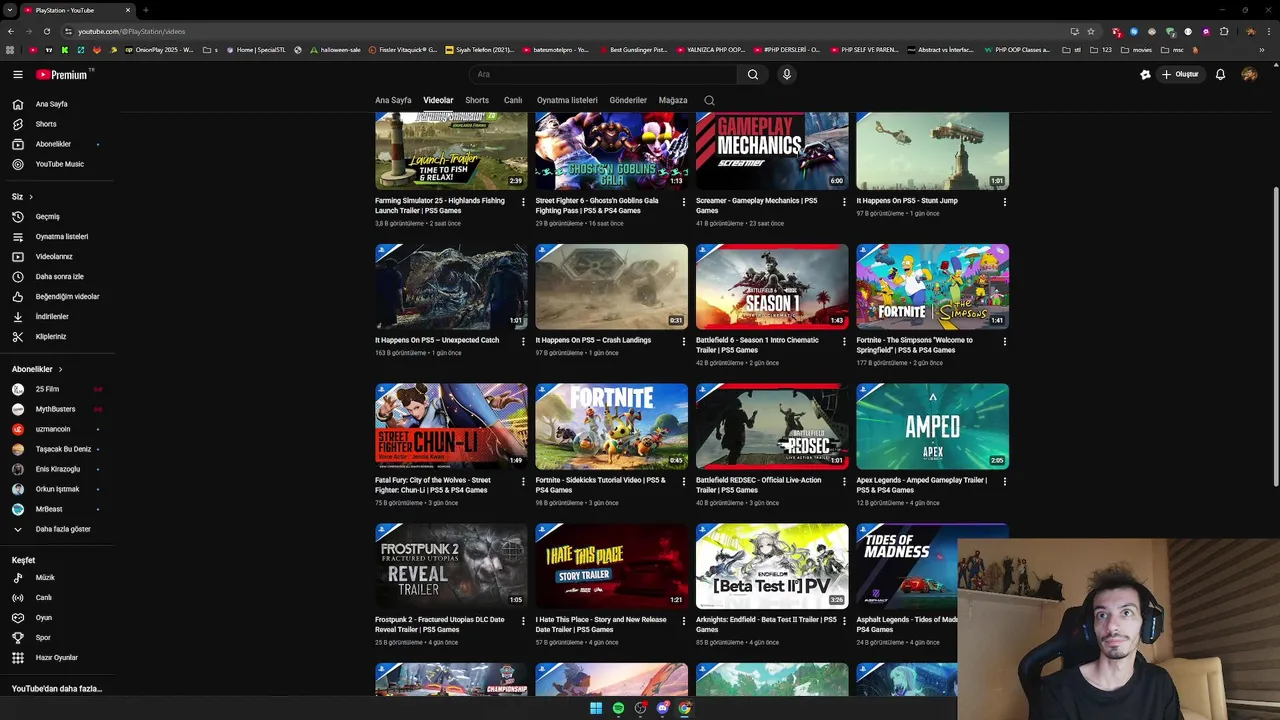1280x720 pixels.
Task: Click the browser address bar URL
Action: tap(132, 31)
